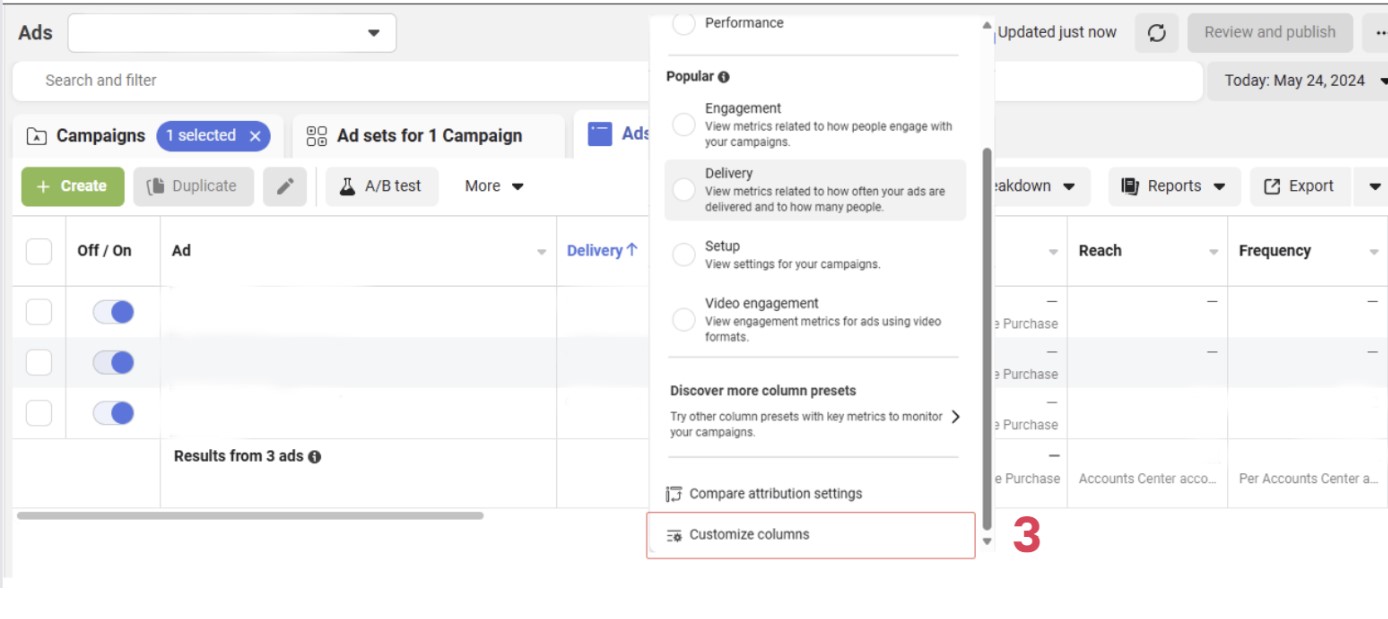Check the select-all checkbox in header row

(38, 251)
